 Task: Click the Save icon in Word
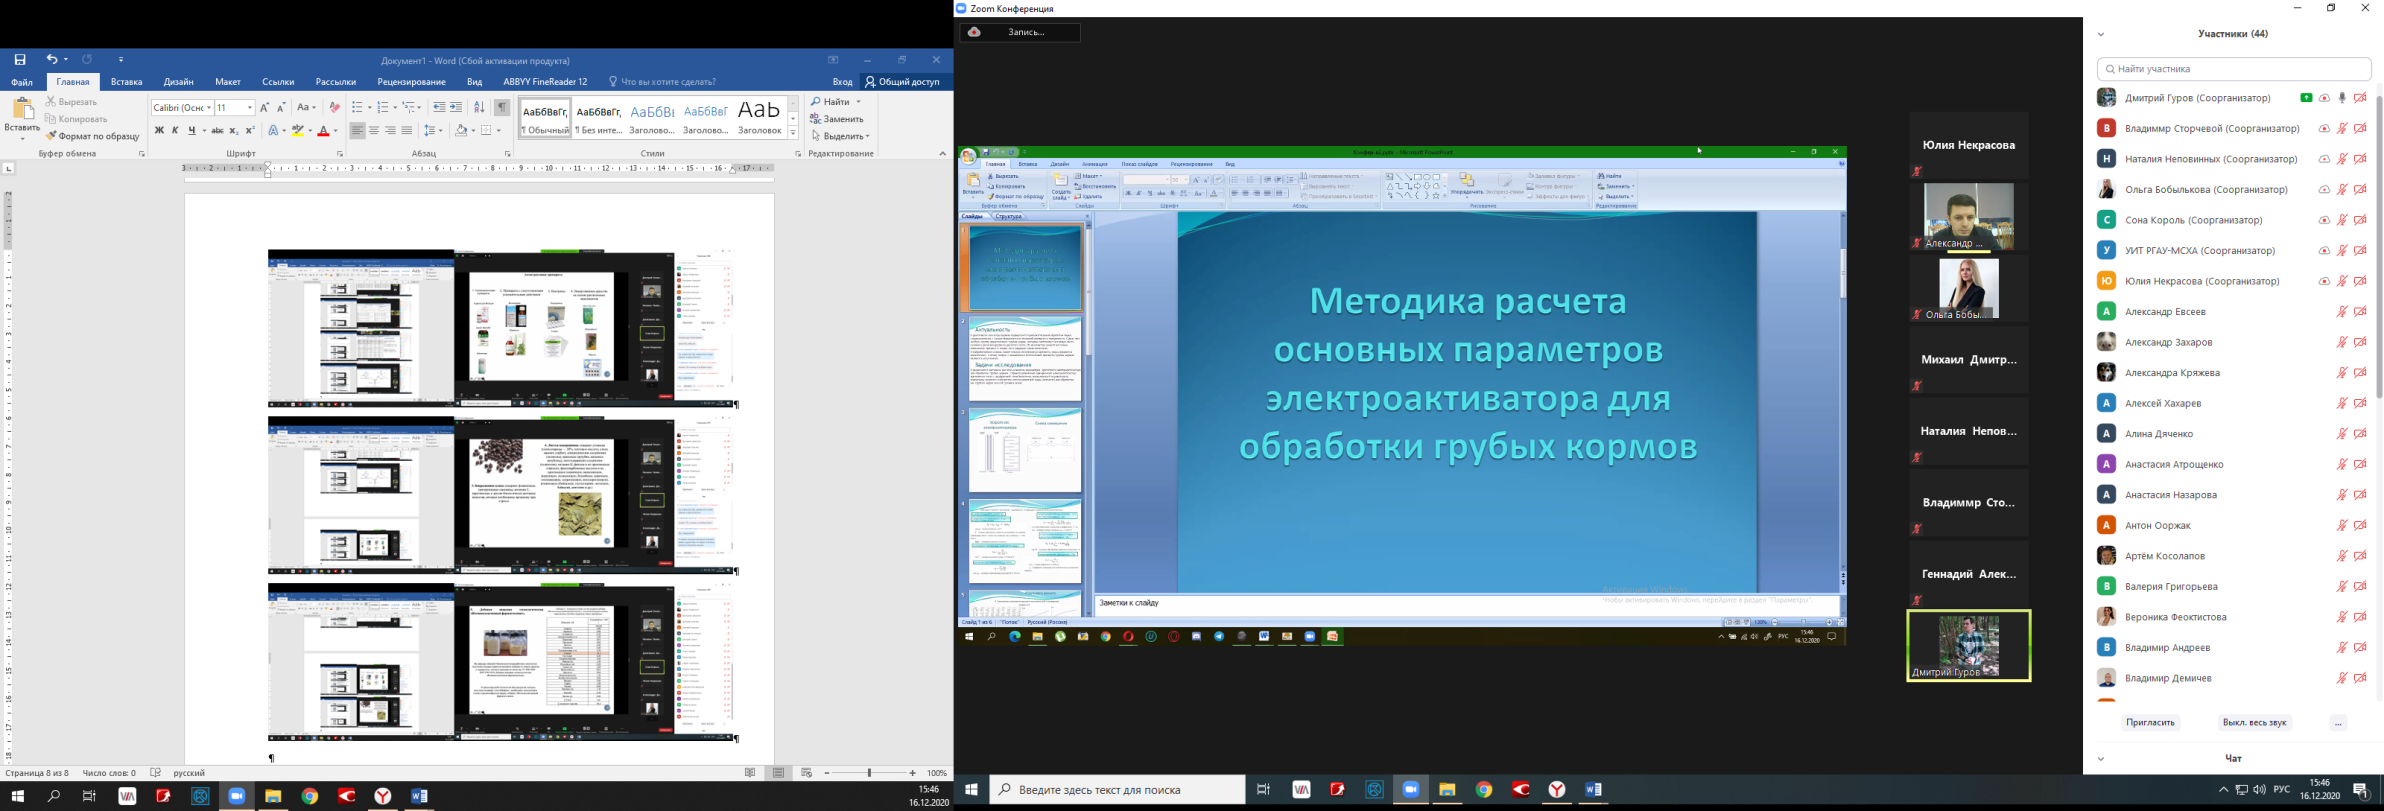19,60
